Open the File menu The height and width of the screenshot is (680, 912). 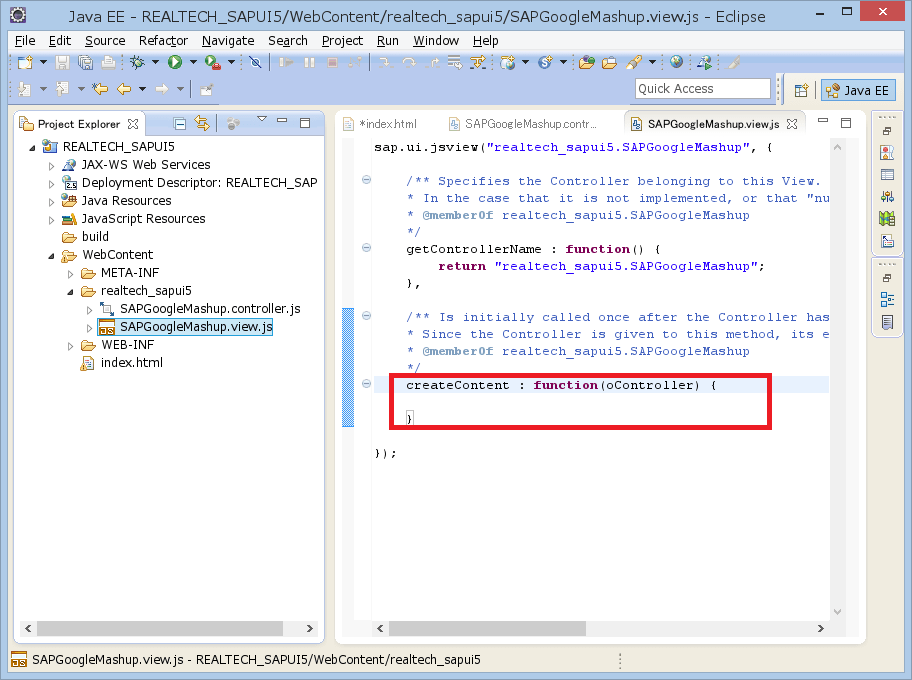[25, 41]
